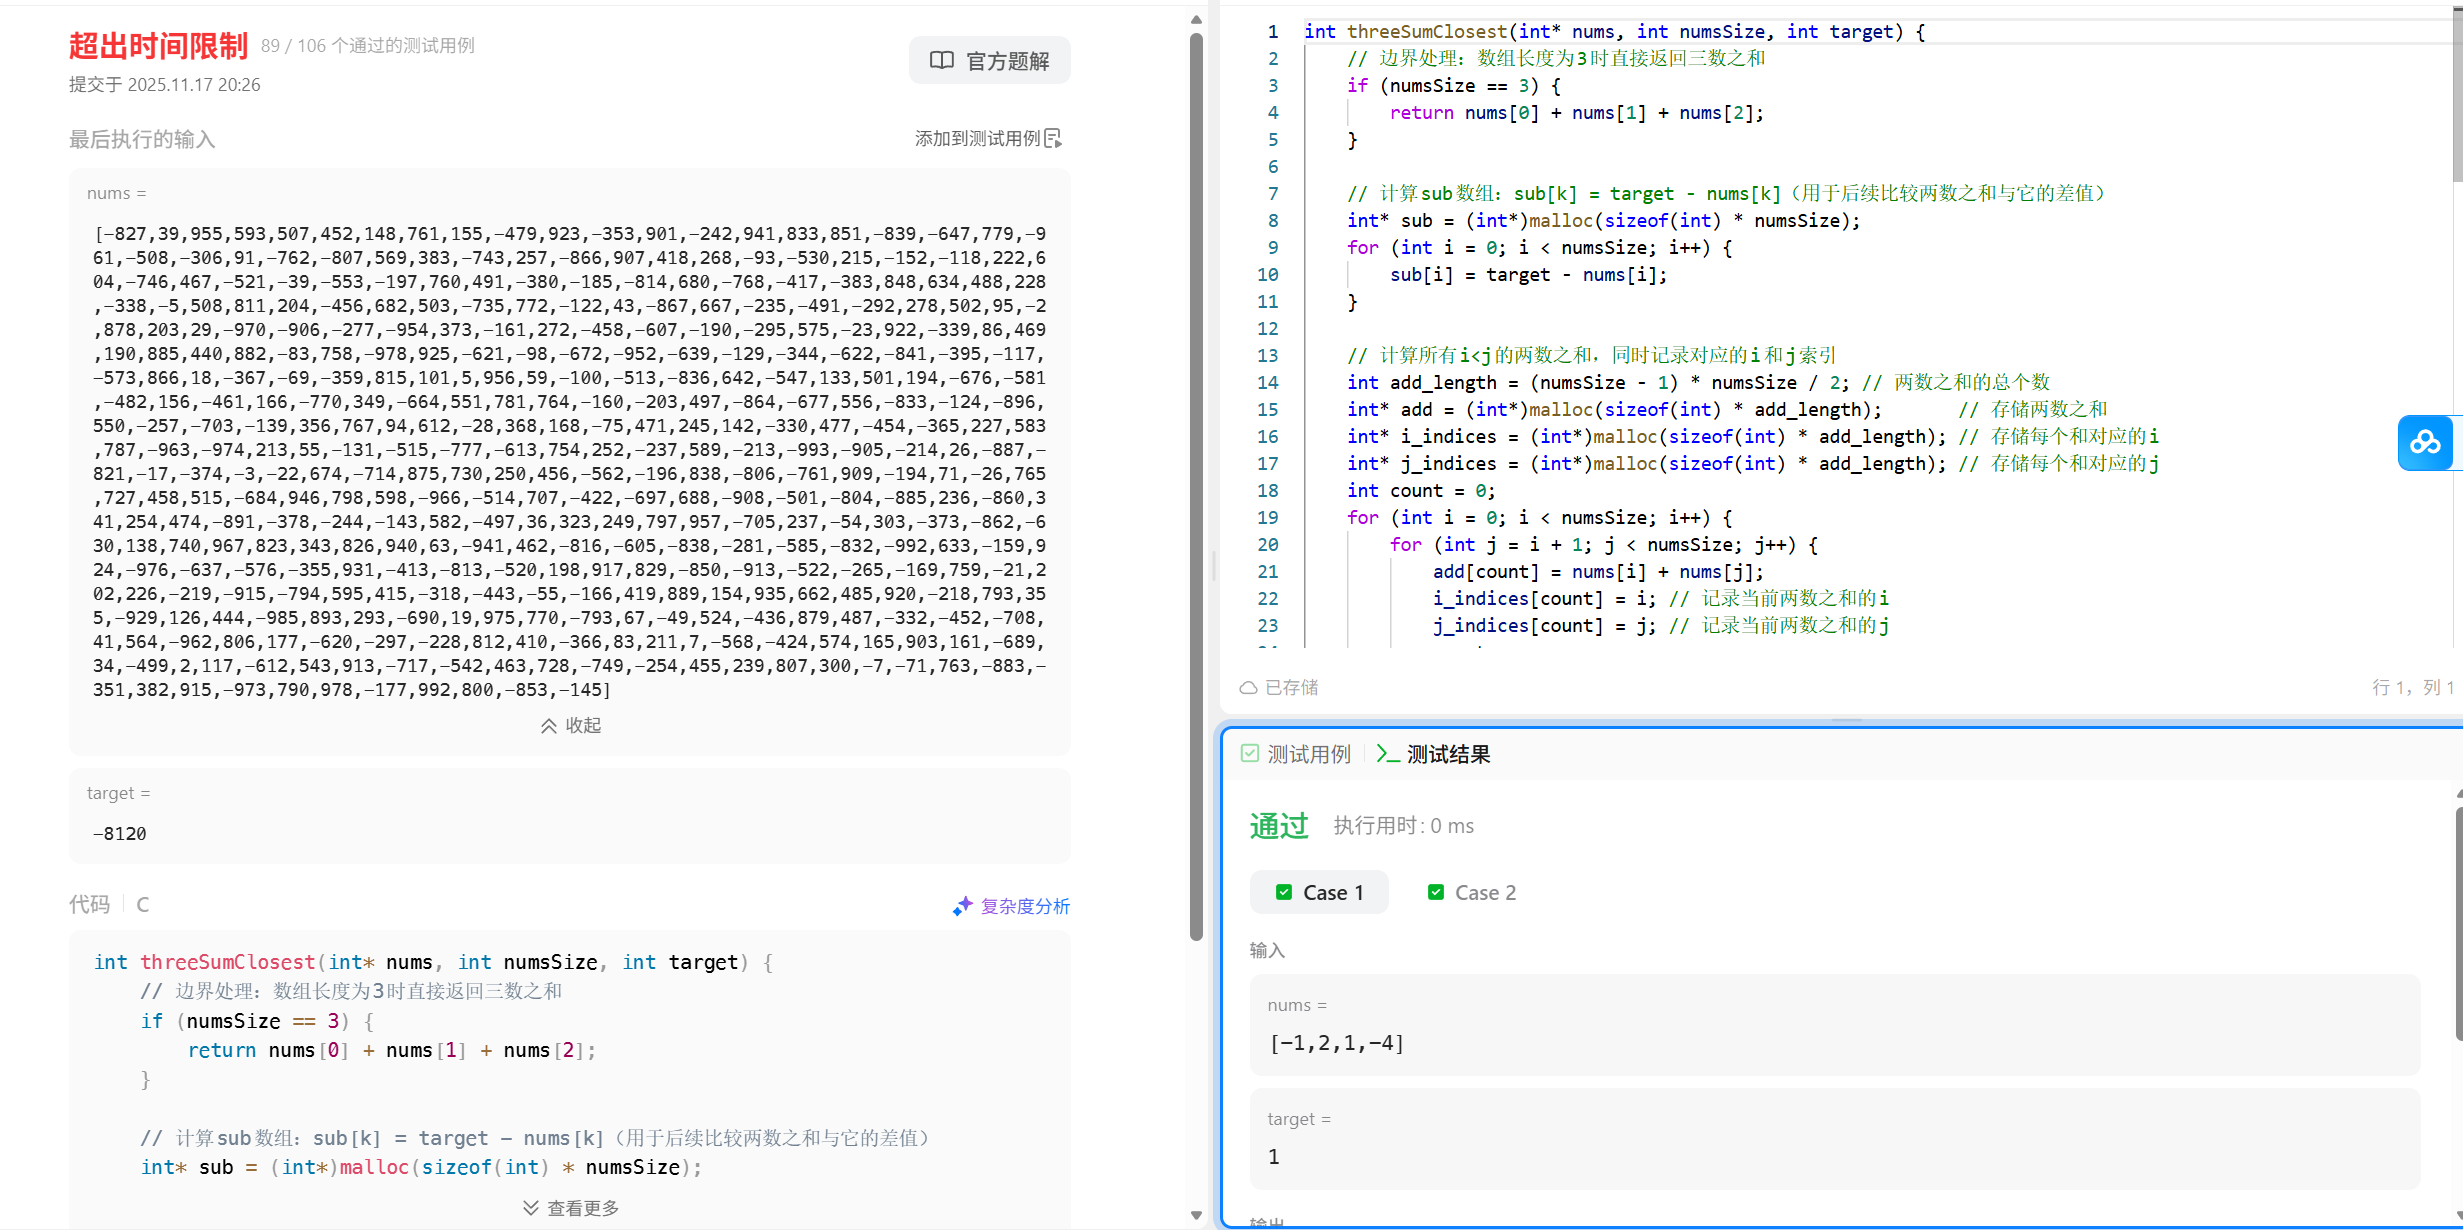Viewport: 2463px width, 1230px height.
Task: Open the 复杂度分析 link
Action: 1024,906
